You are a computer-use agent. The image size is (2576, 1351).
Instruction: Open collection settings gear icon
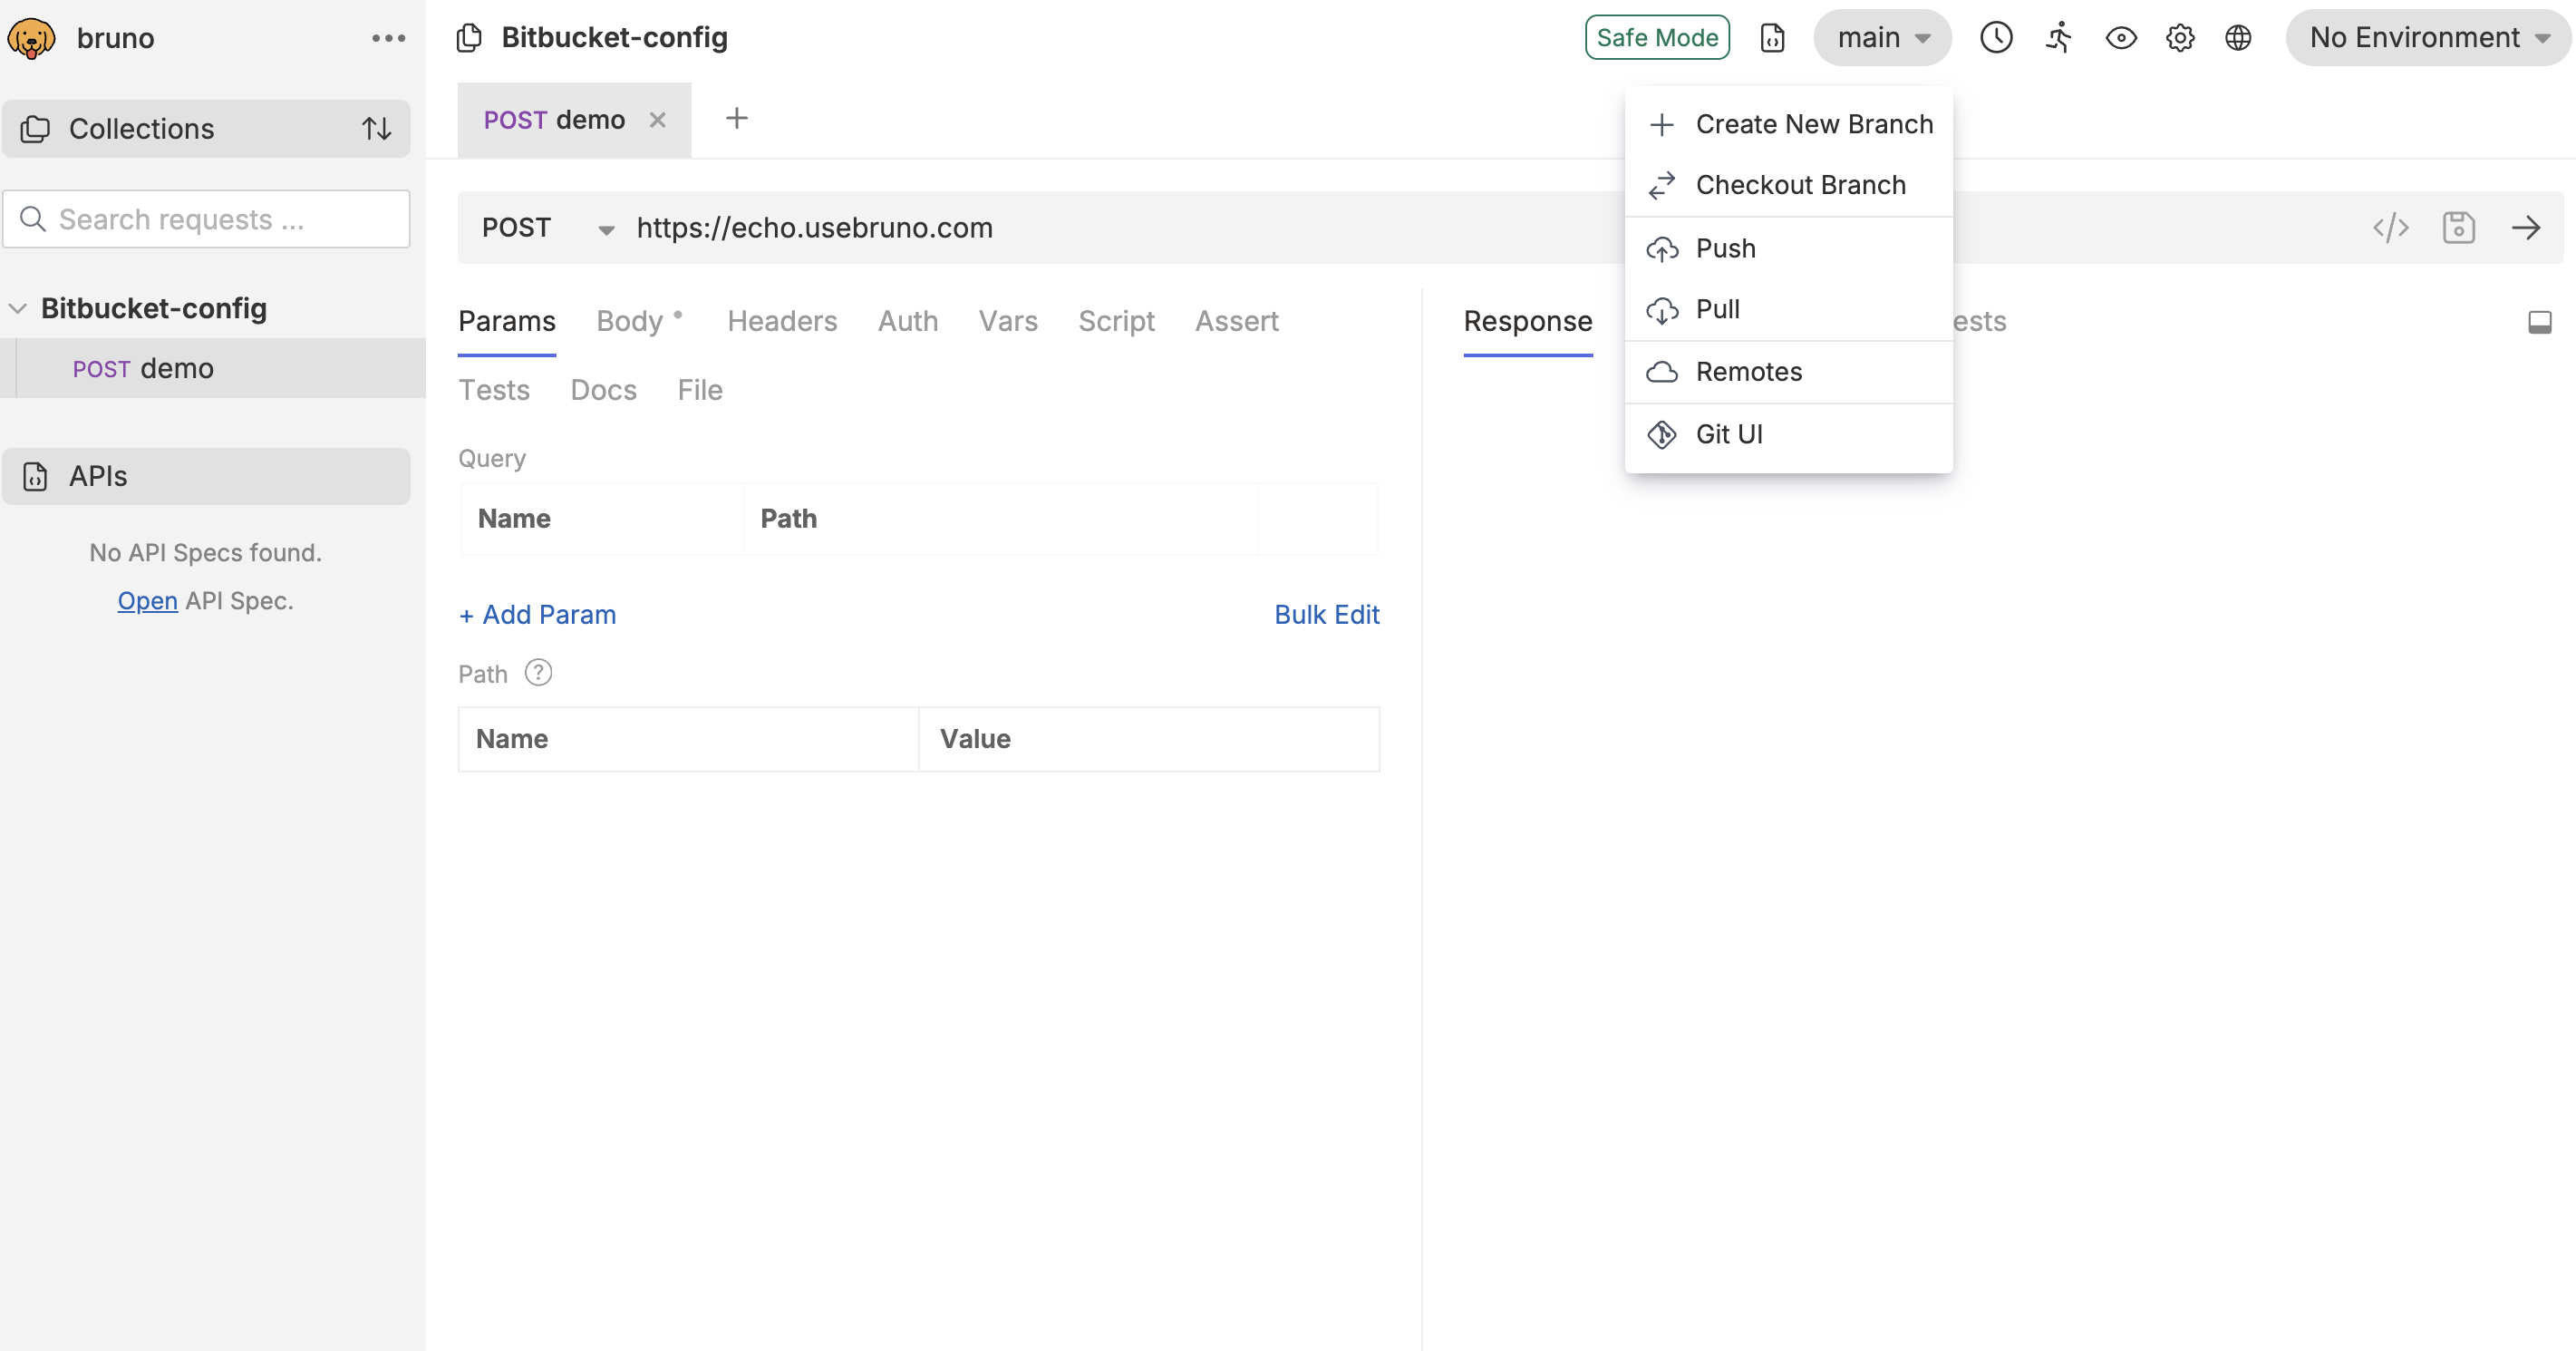pos(2180,38)
